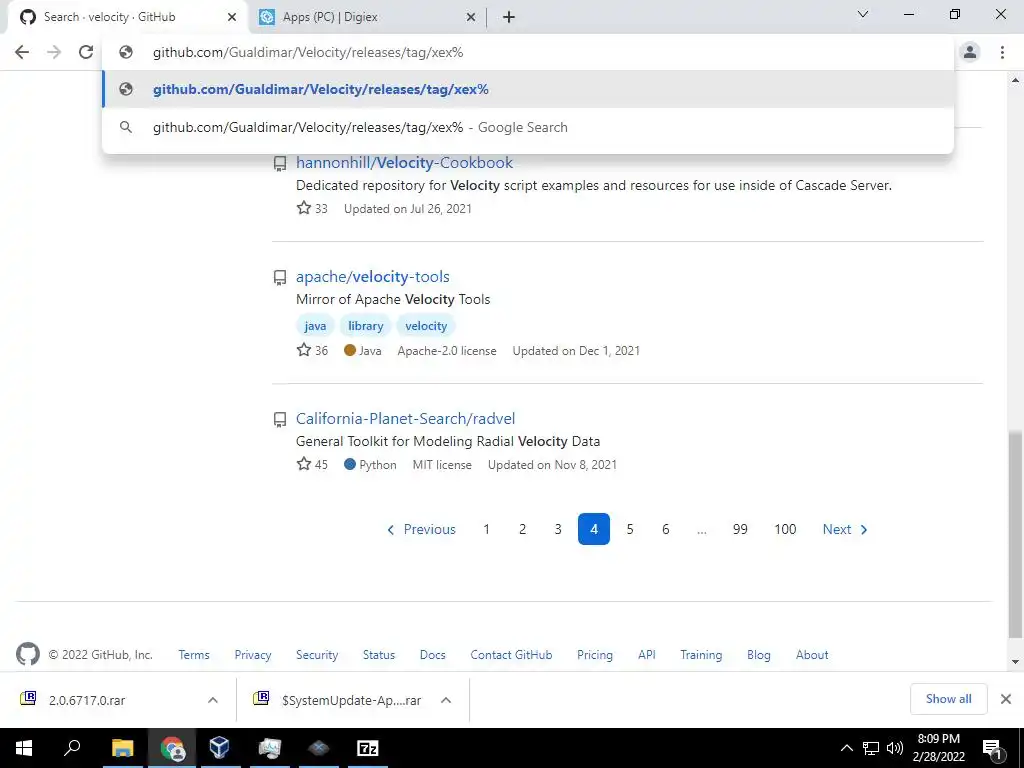Click the velocity topic tag
Image resolution: width=1024 pixels, height=768 pixels.
(426, 326)
